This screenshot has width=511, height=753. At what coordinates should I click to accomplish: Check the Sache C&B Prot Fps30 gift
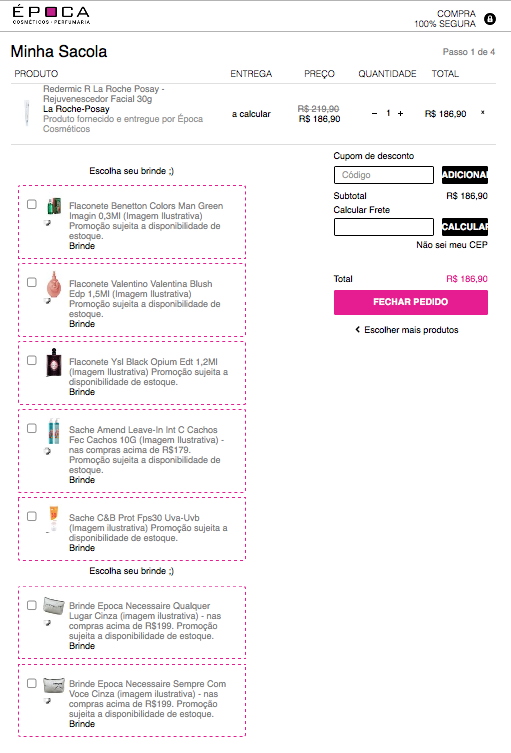[32, 516]
